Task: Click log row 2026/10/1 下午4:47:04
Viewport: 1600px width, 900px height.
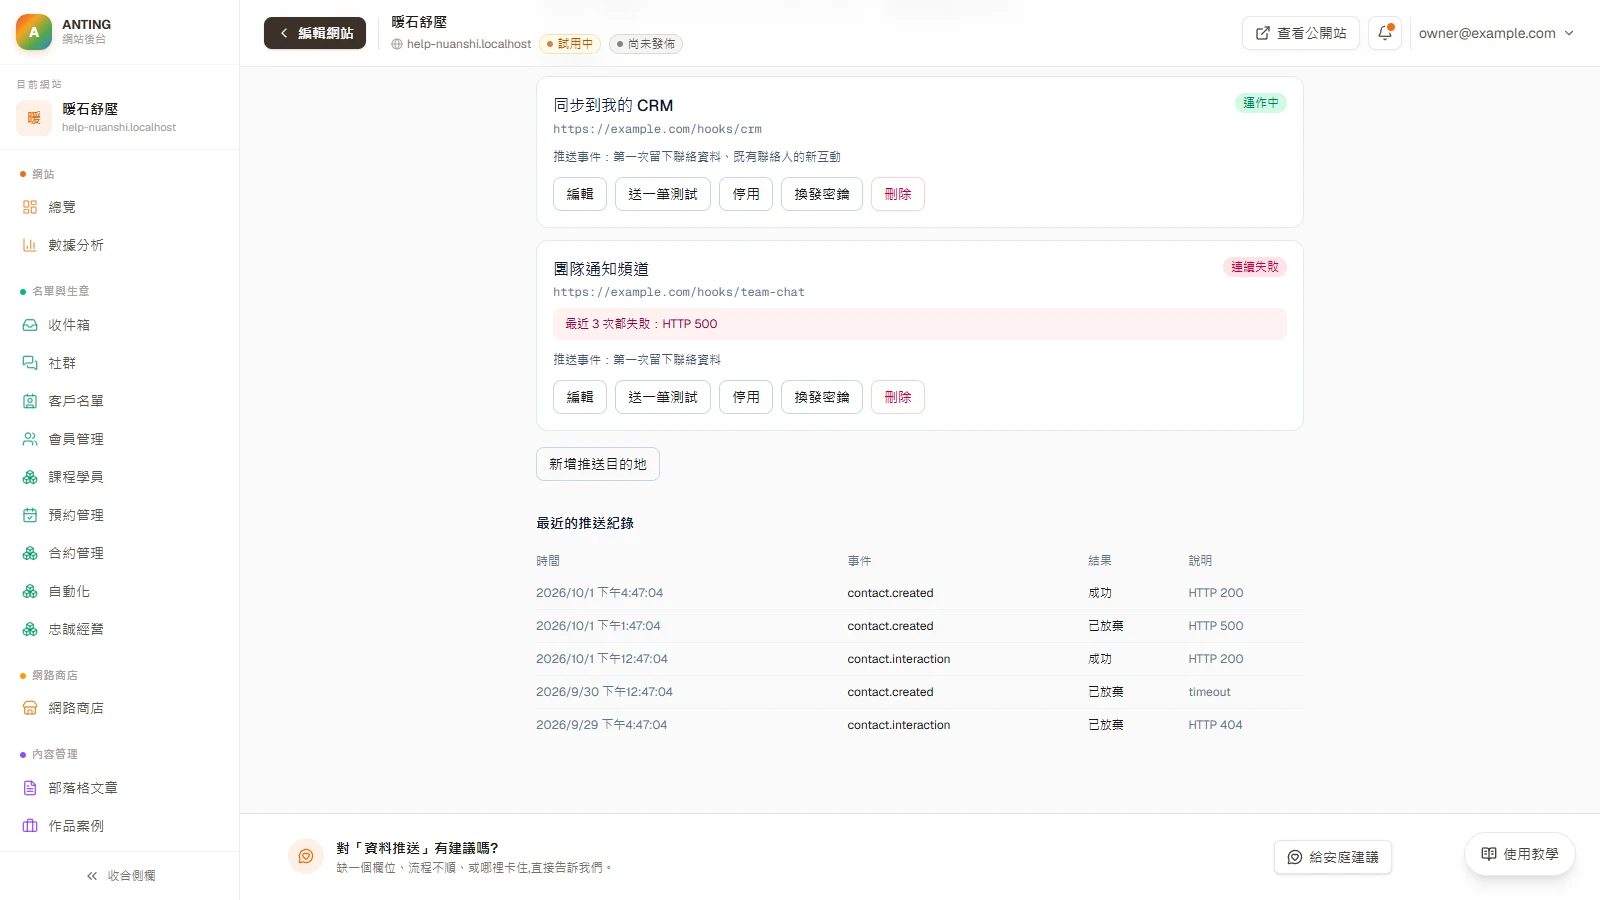Action: click(x=920, y=593)
